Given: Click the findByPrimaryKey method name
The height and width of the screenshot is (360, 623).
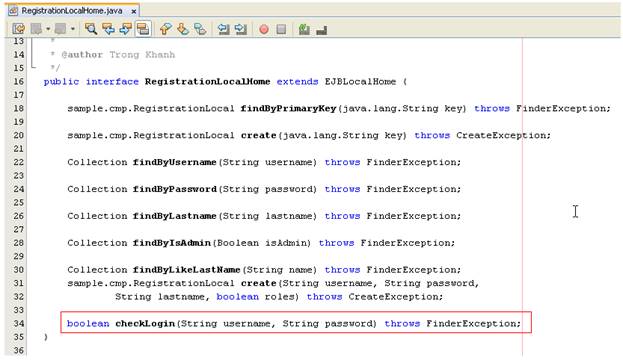Looking at the screenshot, I should point(288,108).
